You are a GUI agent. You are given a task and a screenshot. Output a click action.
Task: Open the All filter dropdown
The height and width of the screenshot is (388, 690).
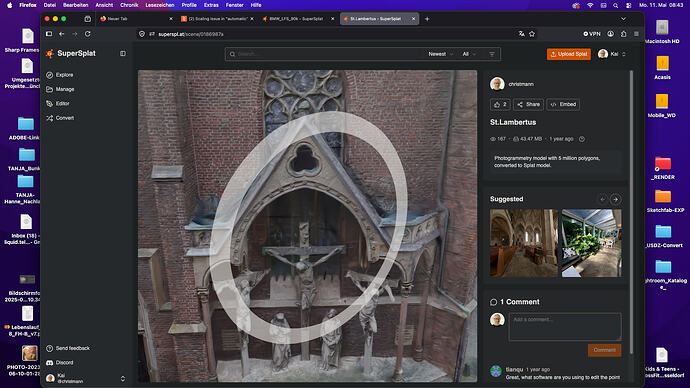[x=469, y=54]
